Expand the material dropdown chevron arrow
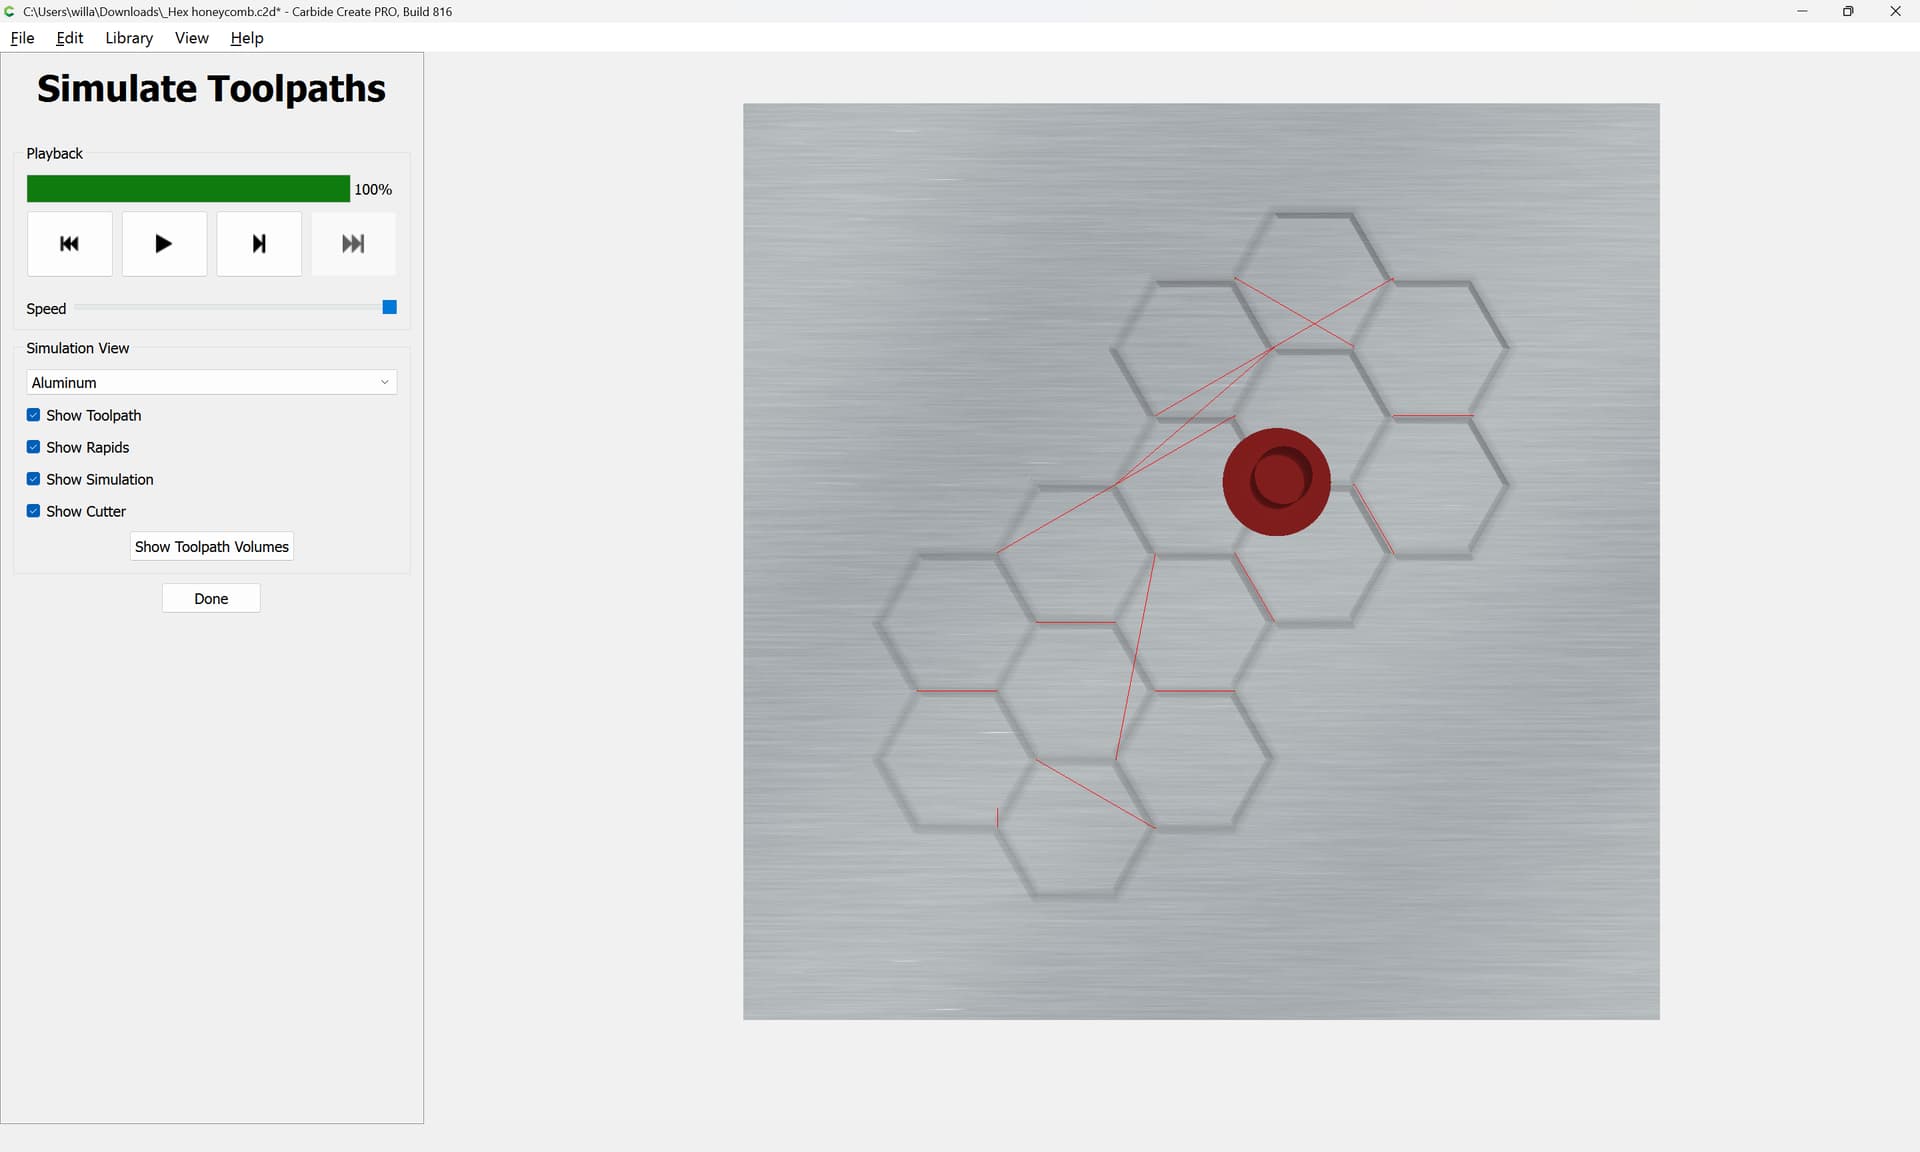1920x1152 pixels. (384, 382)
